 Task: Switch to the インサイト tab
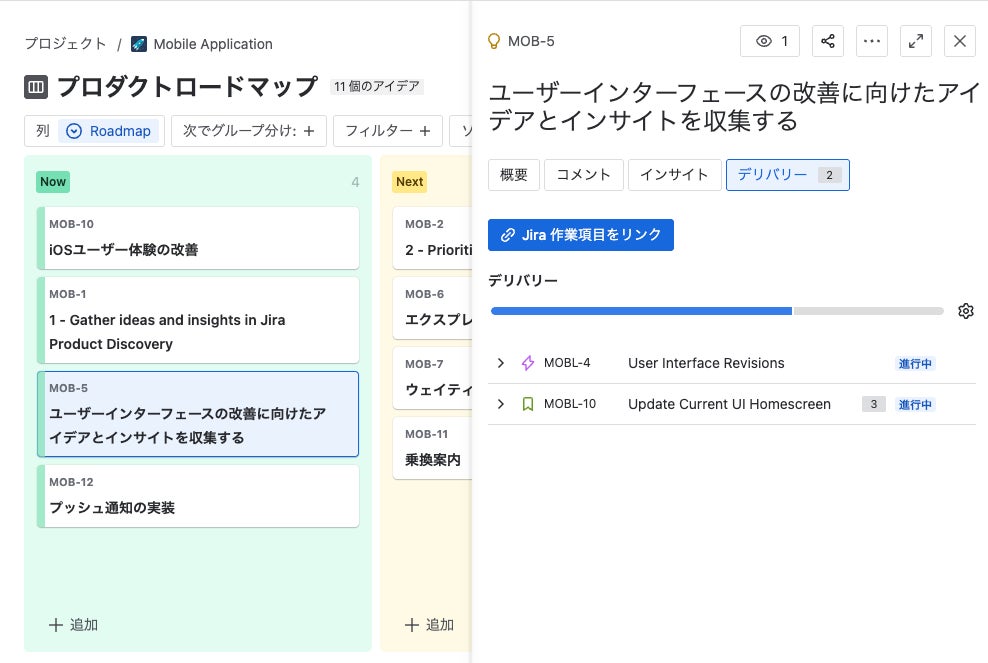674,174
